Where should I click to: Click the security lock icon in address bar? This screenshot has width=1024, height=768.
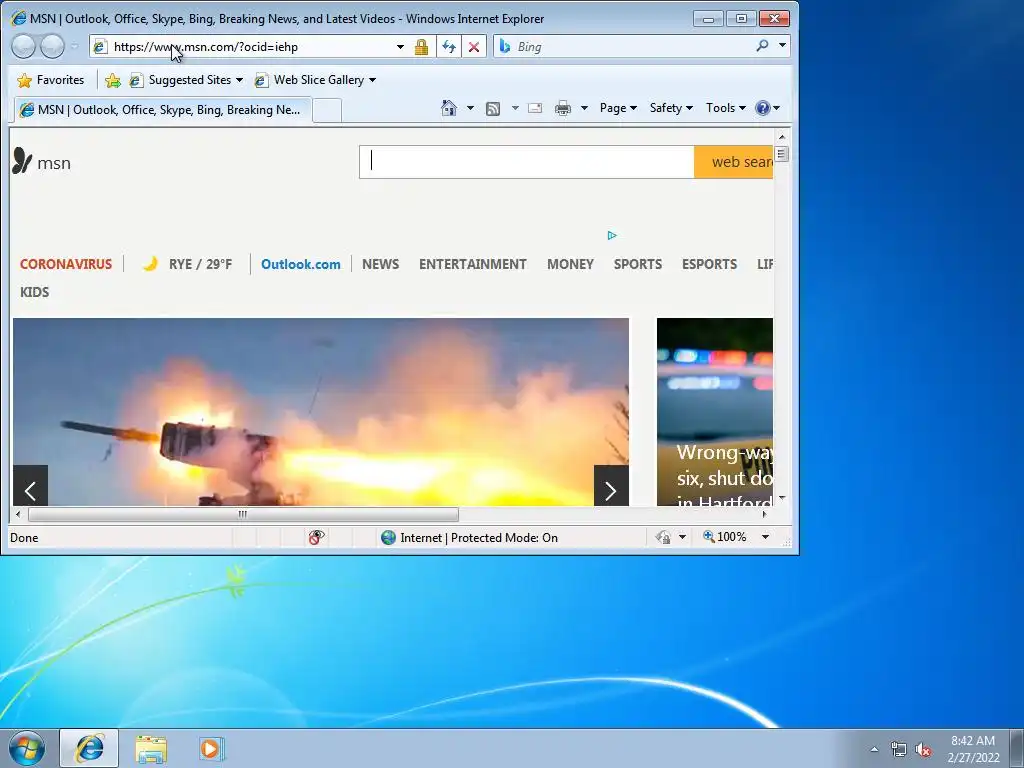[421, 47]
